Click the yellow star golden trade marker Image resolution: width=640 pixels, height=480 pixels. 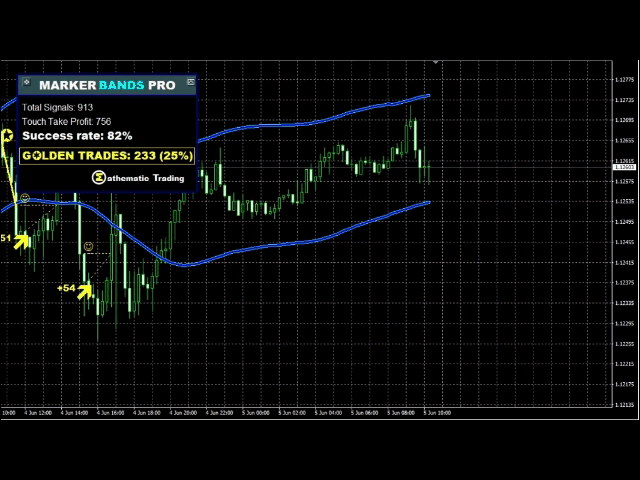point(8,136)
